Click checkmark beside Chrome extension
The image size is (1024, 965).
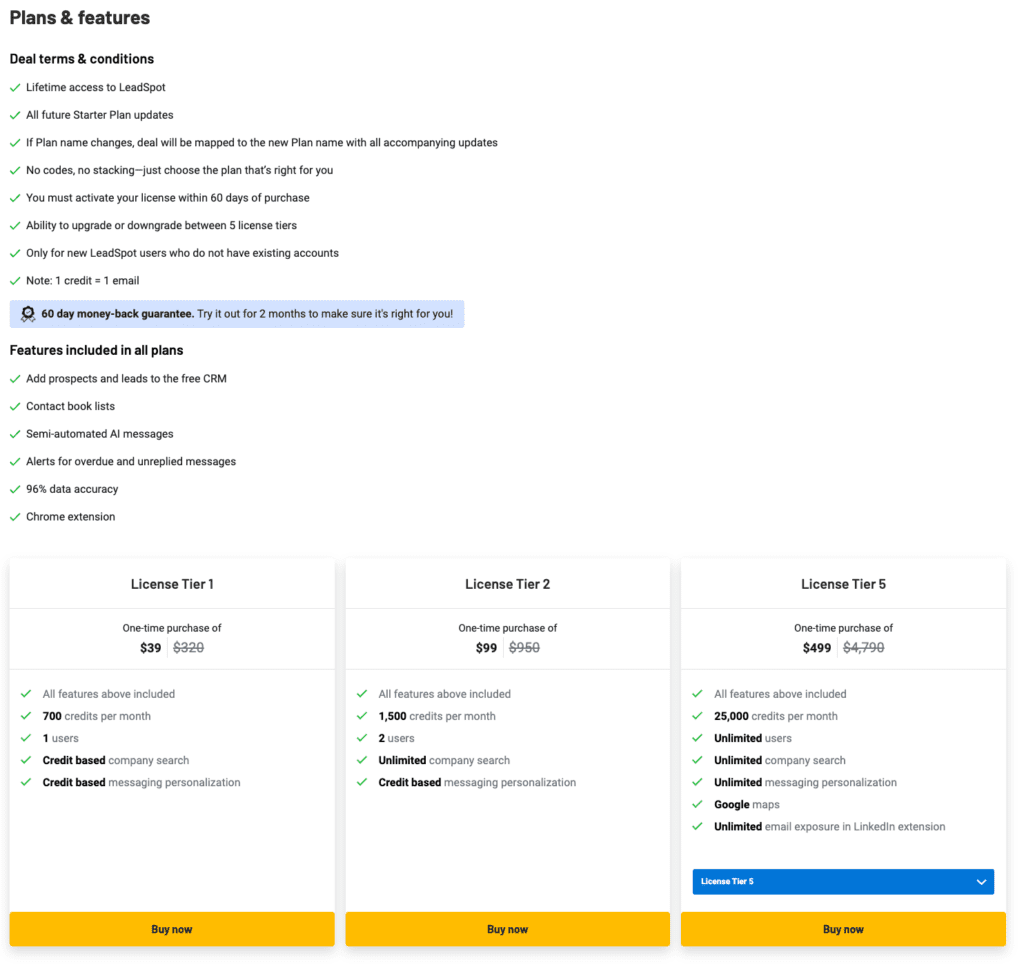point(15,517)
